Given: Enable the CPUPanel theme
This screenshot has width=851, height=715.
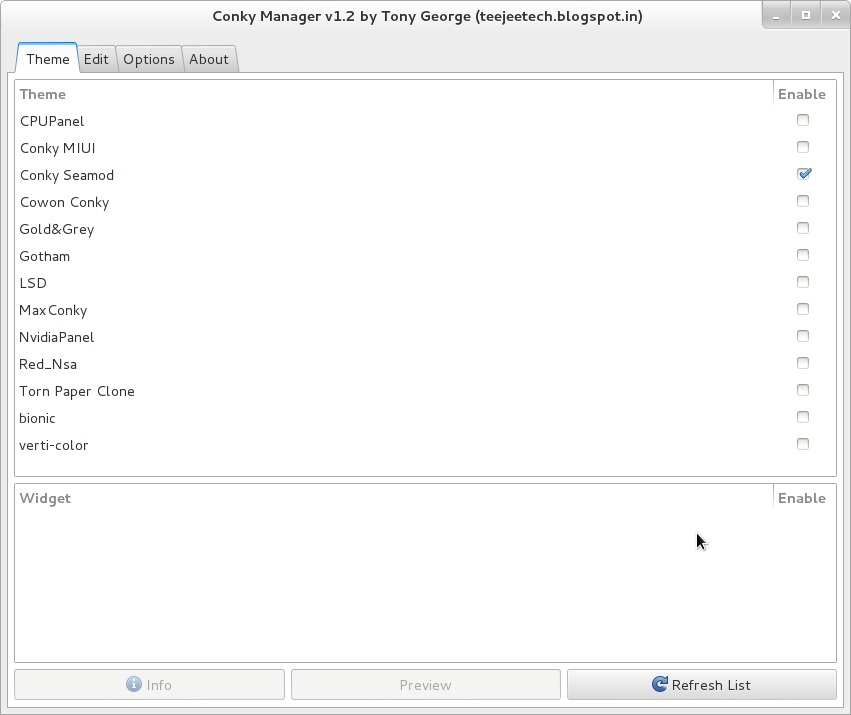Looking at the screenshot, I should click(x=803, y=119).
